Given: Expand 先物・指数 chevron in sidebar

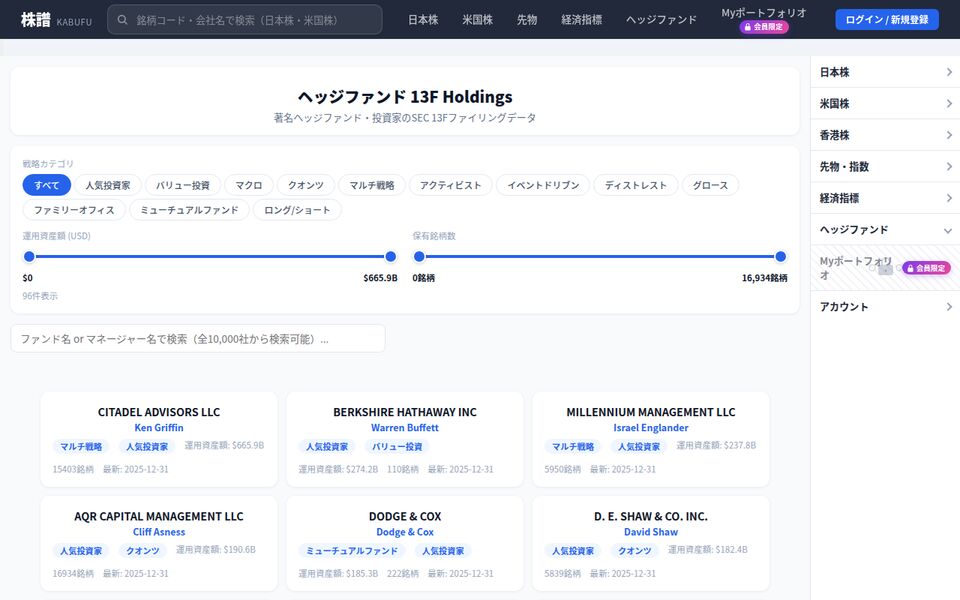Looking at the screenshot, I should [948, 167].
